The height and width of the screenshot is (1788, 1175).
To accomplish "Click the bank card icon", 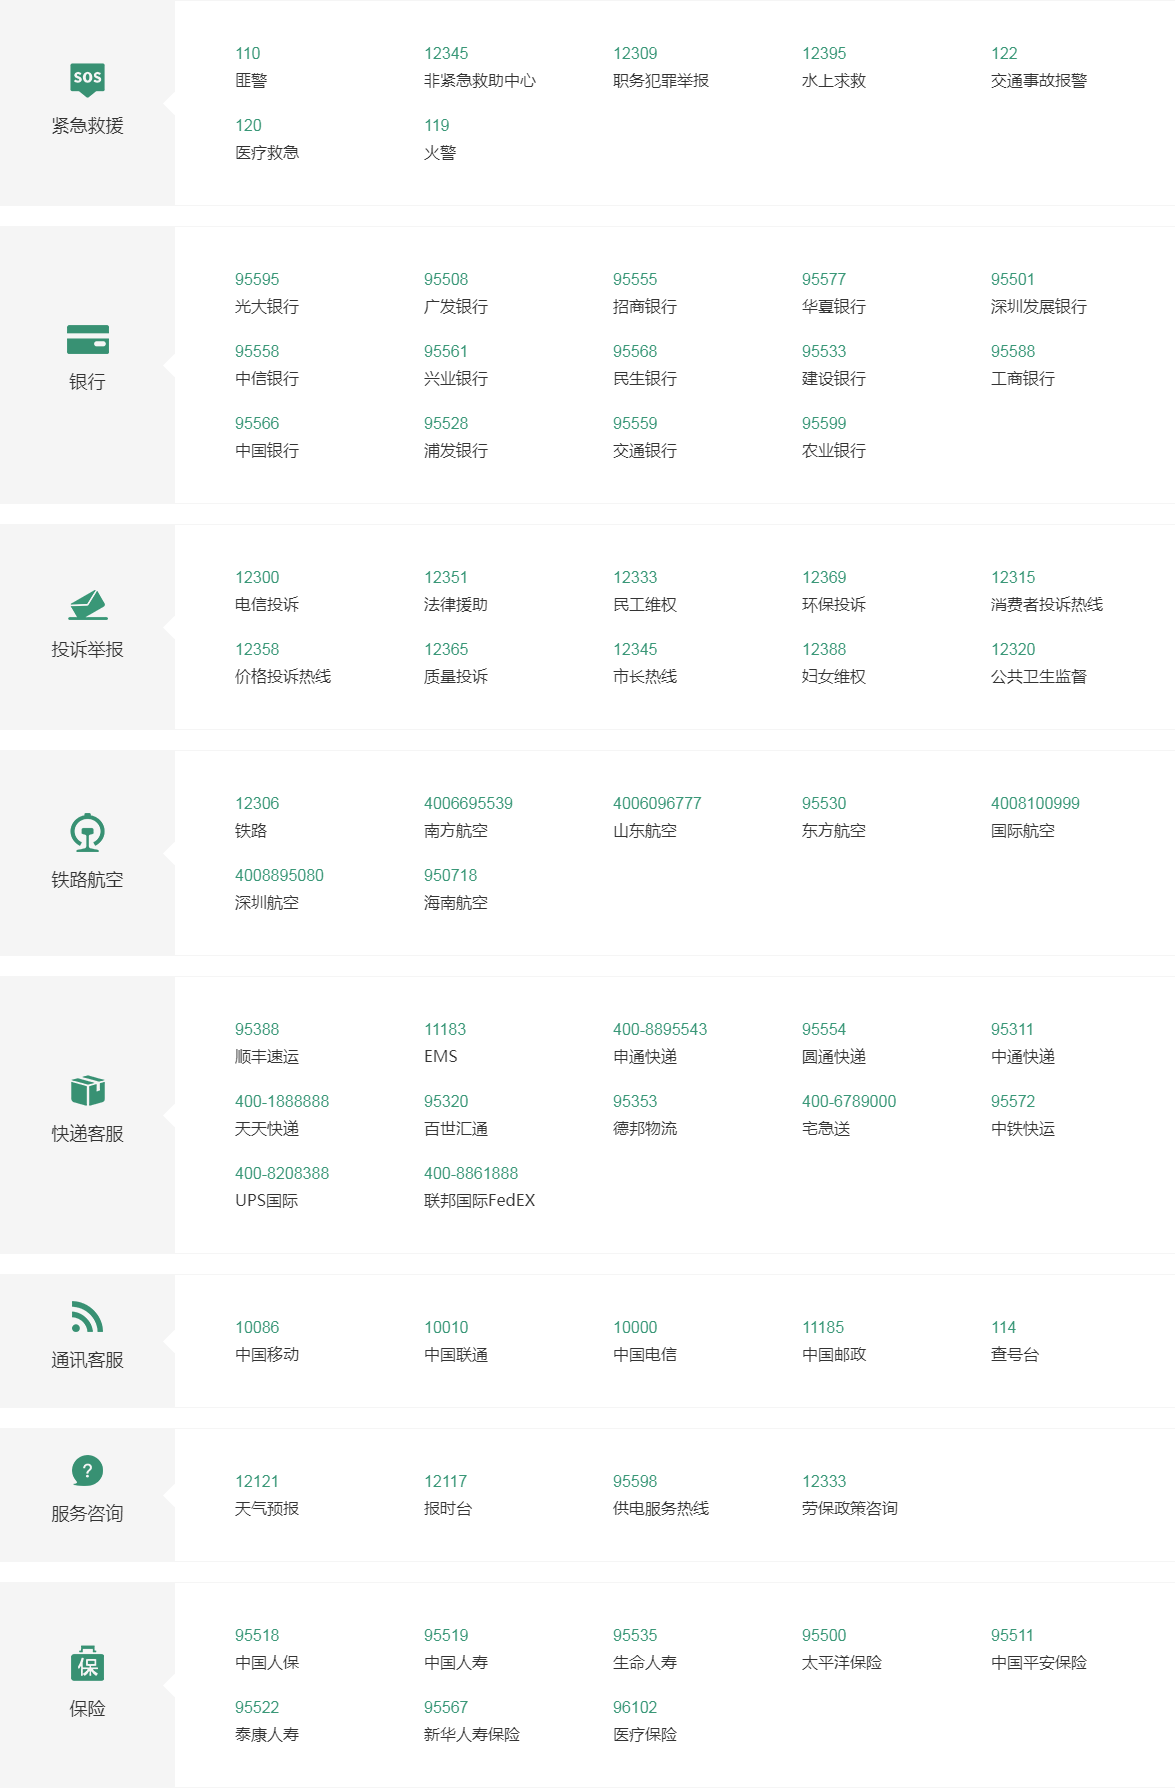I will click(x=87, y=340).
